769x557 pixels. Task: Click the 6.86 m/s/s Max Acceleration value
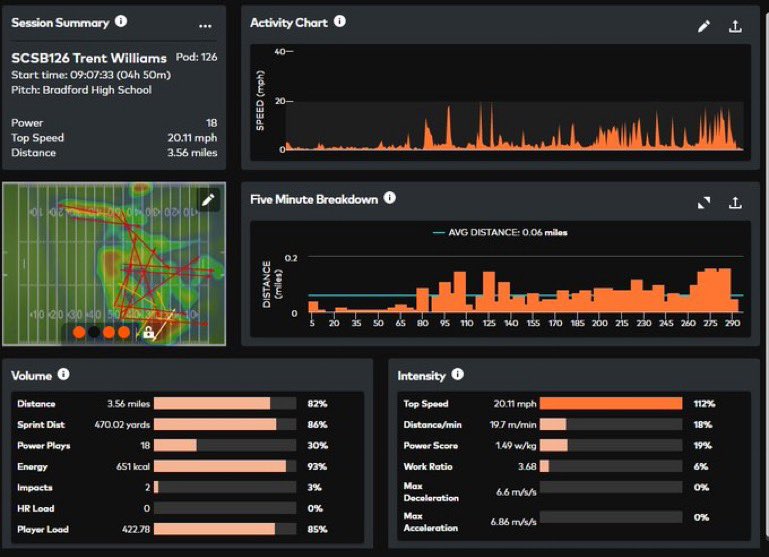pyautogui.click(x=513, y=522)
